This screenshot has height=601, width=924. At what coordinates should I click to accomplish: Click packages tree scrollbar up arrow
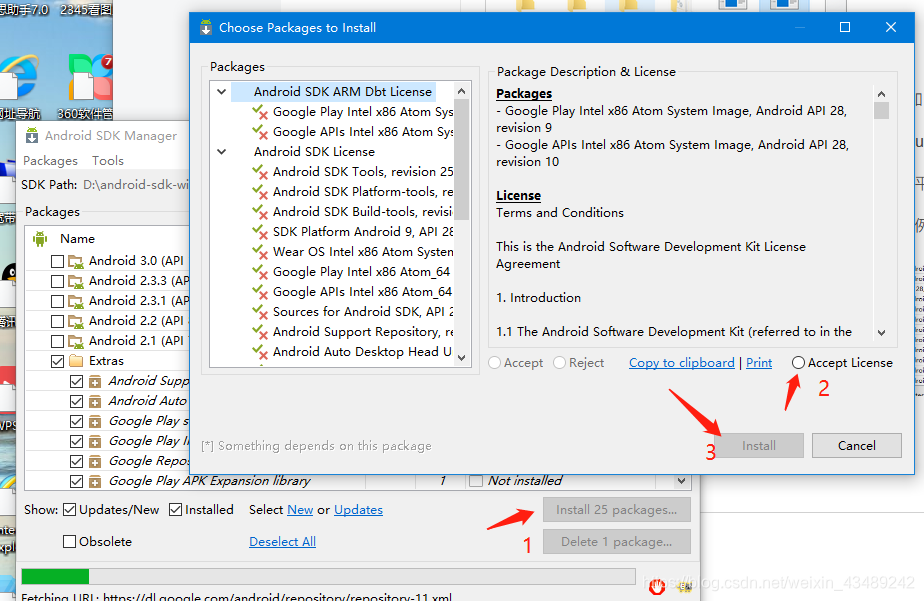[461, 91]
